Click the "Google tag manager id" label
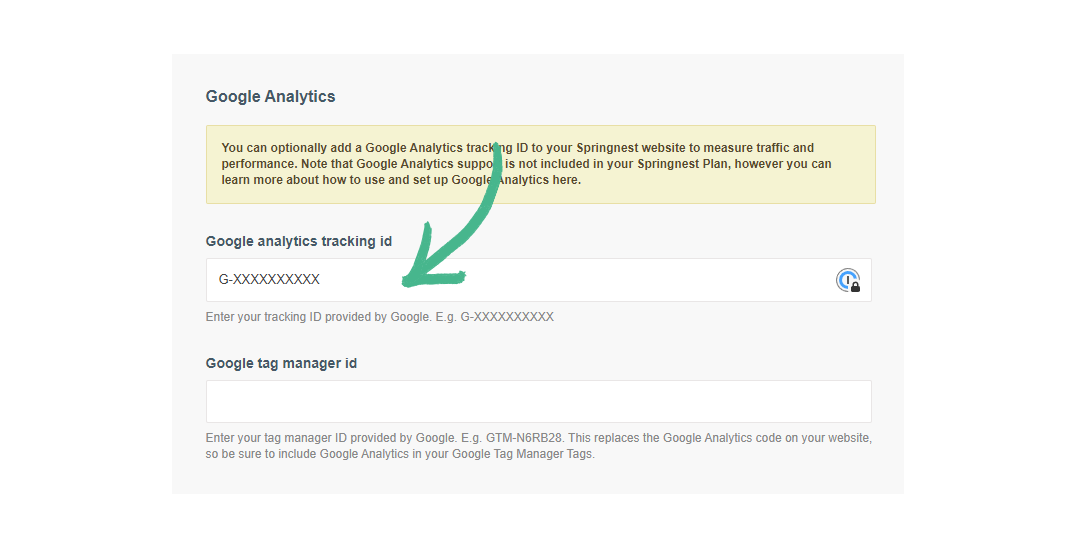The width and height of the screenshot is (1075, 547). click(x=281, y=363)
